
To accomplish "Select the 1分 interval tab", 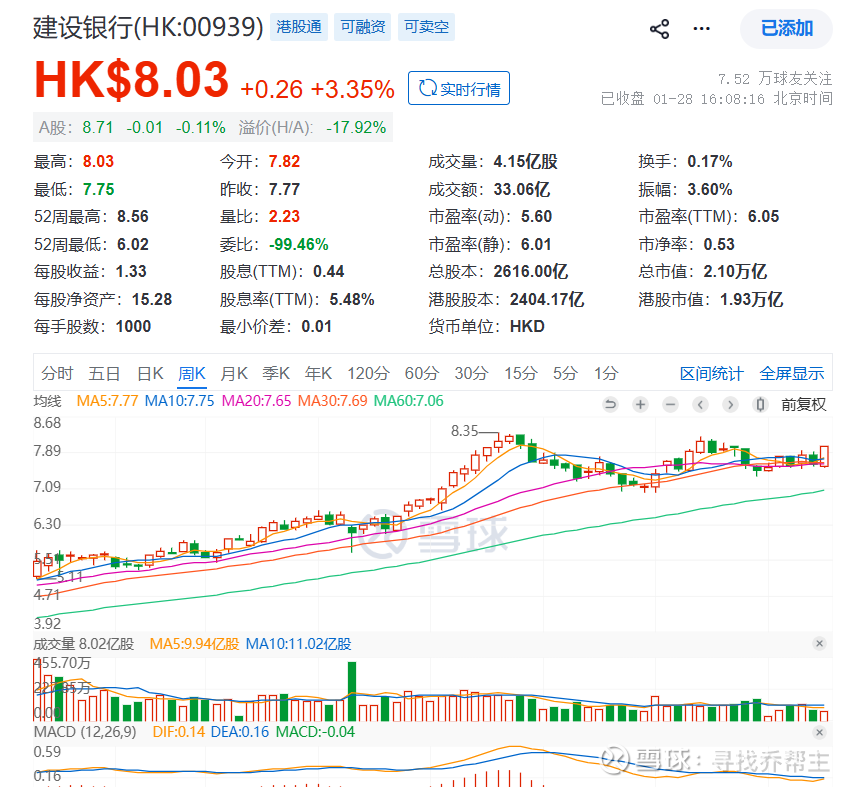I will (x=606, y=374).
